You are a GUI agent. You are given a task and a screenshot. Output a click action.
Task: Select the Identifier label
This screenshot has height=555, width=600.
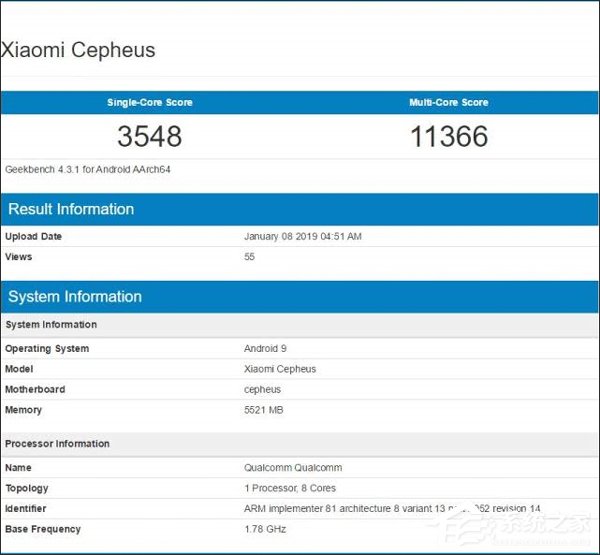(26, 509)
